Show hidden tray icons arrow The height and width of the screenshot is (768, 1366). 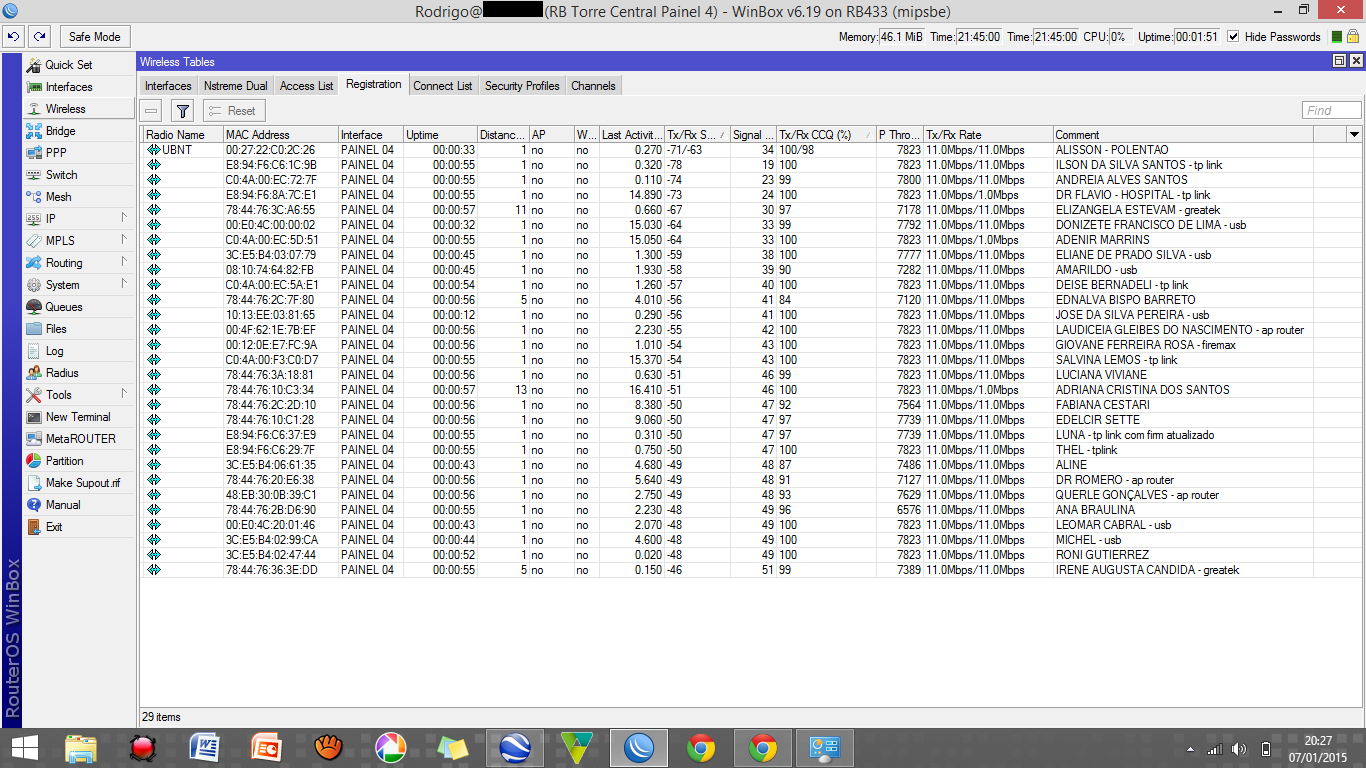[x=1190, y=748]
